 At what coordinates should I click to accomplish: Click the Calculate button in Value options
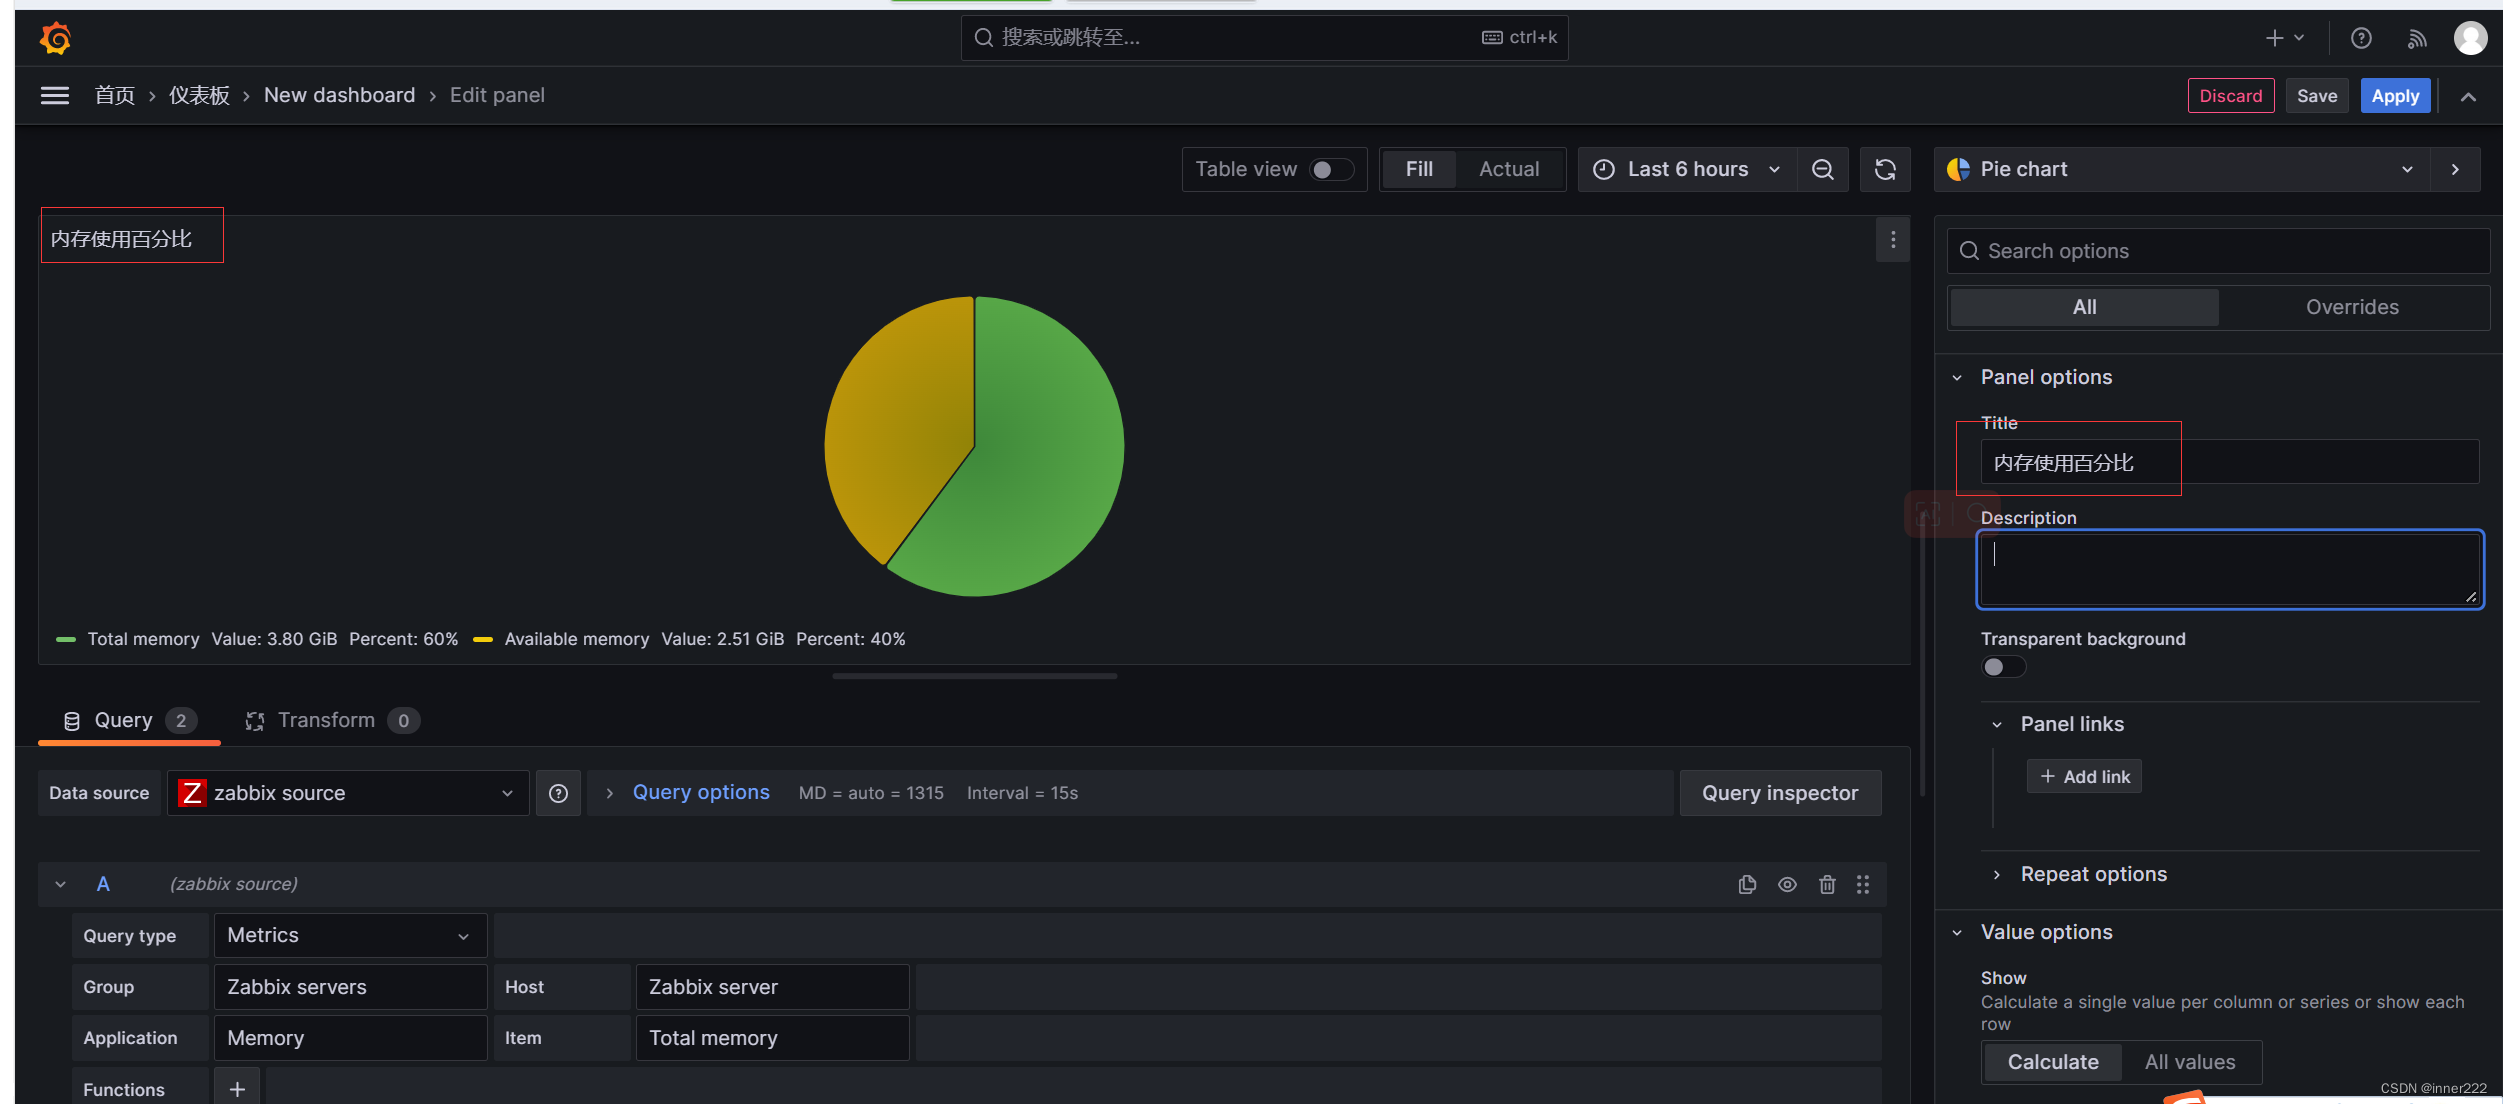[x=2054, y=1061]
